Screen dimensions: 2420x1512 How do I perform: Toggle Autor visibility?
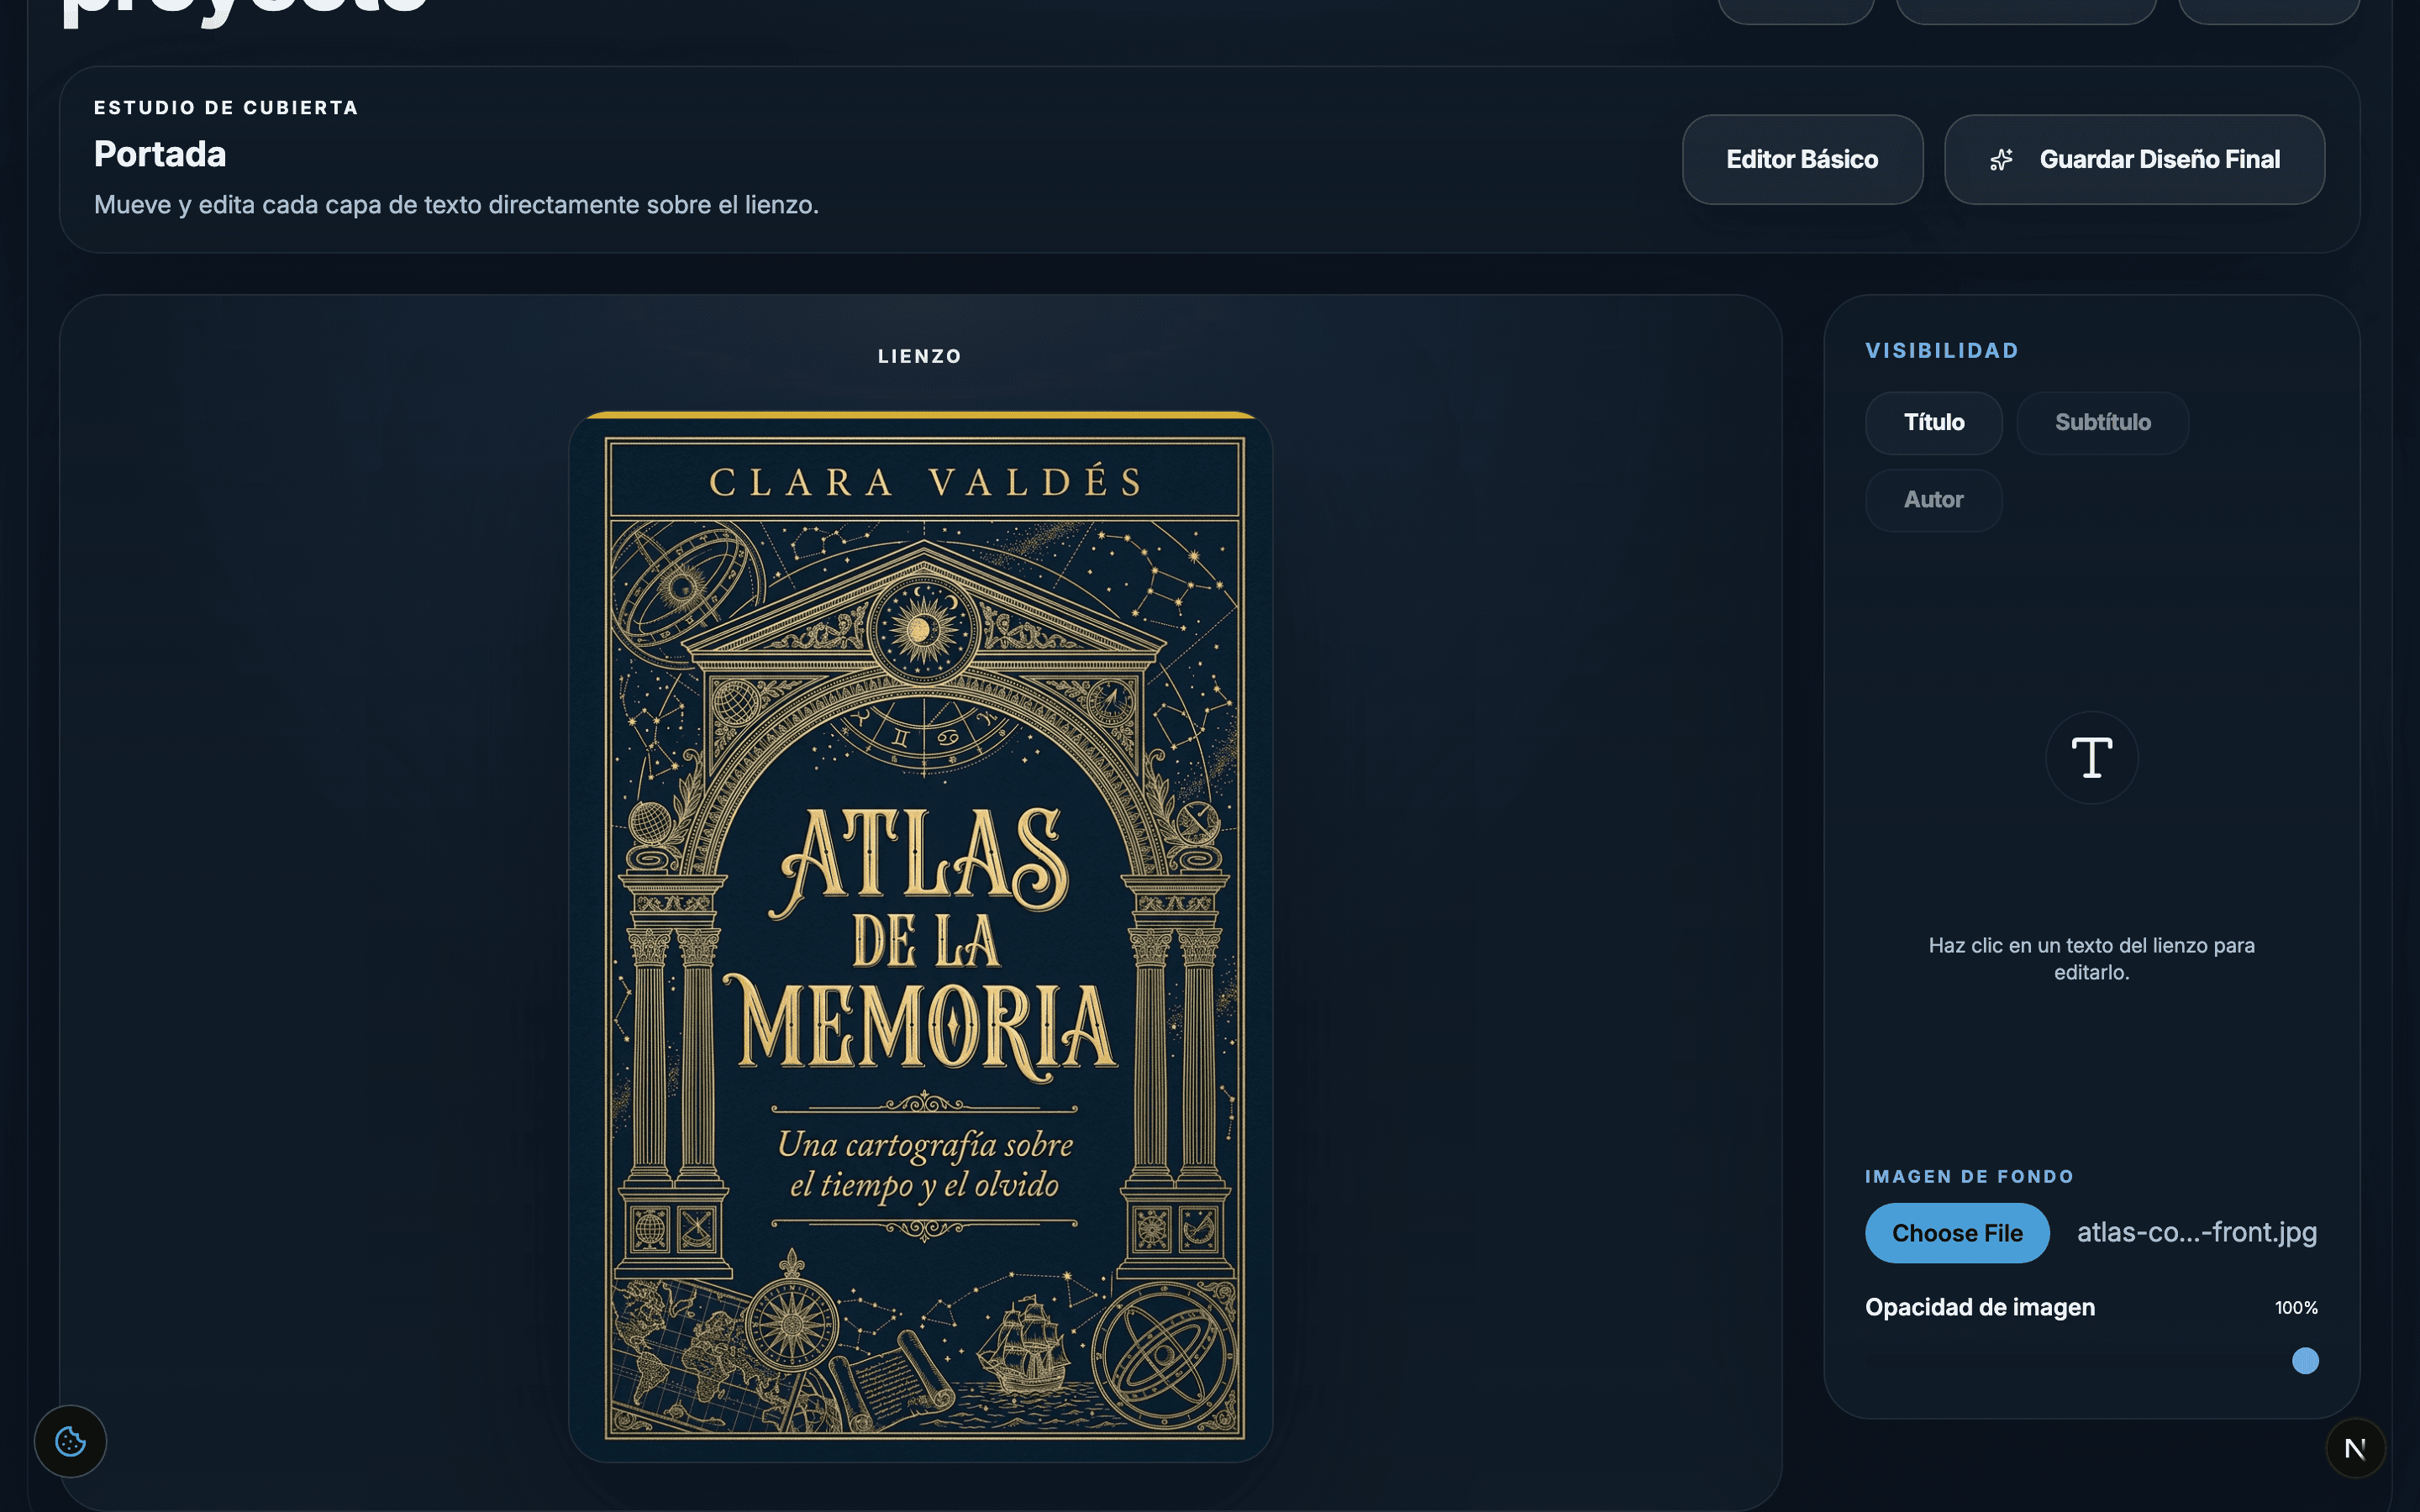pos(1933,500)
